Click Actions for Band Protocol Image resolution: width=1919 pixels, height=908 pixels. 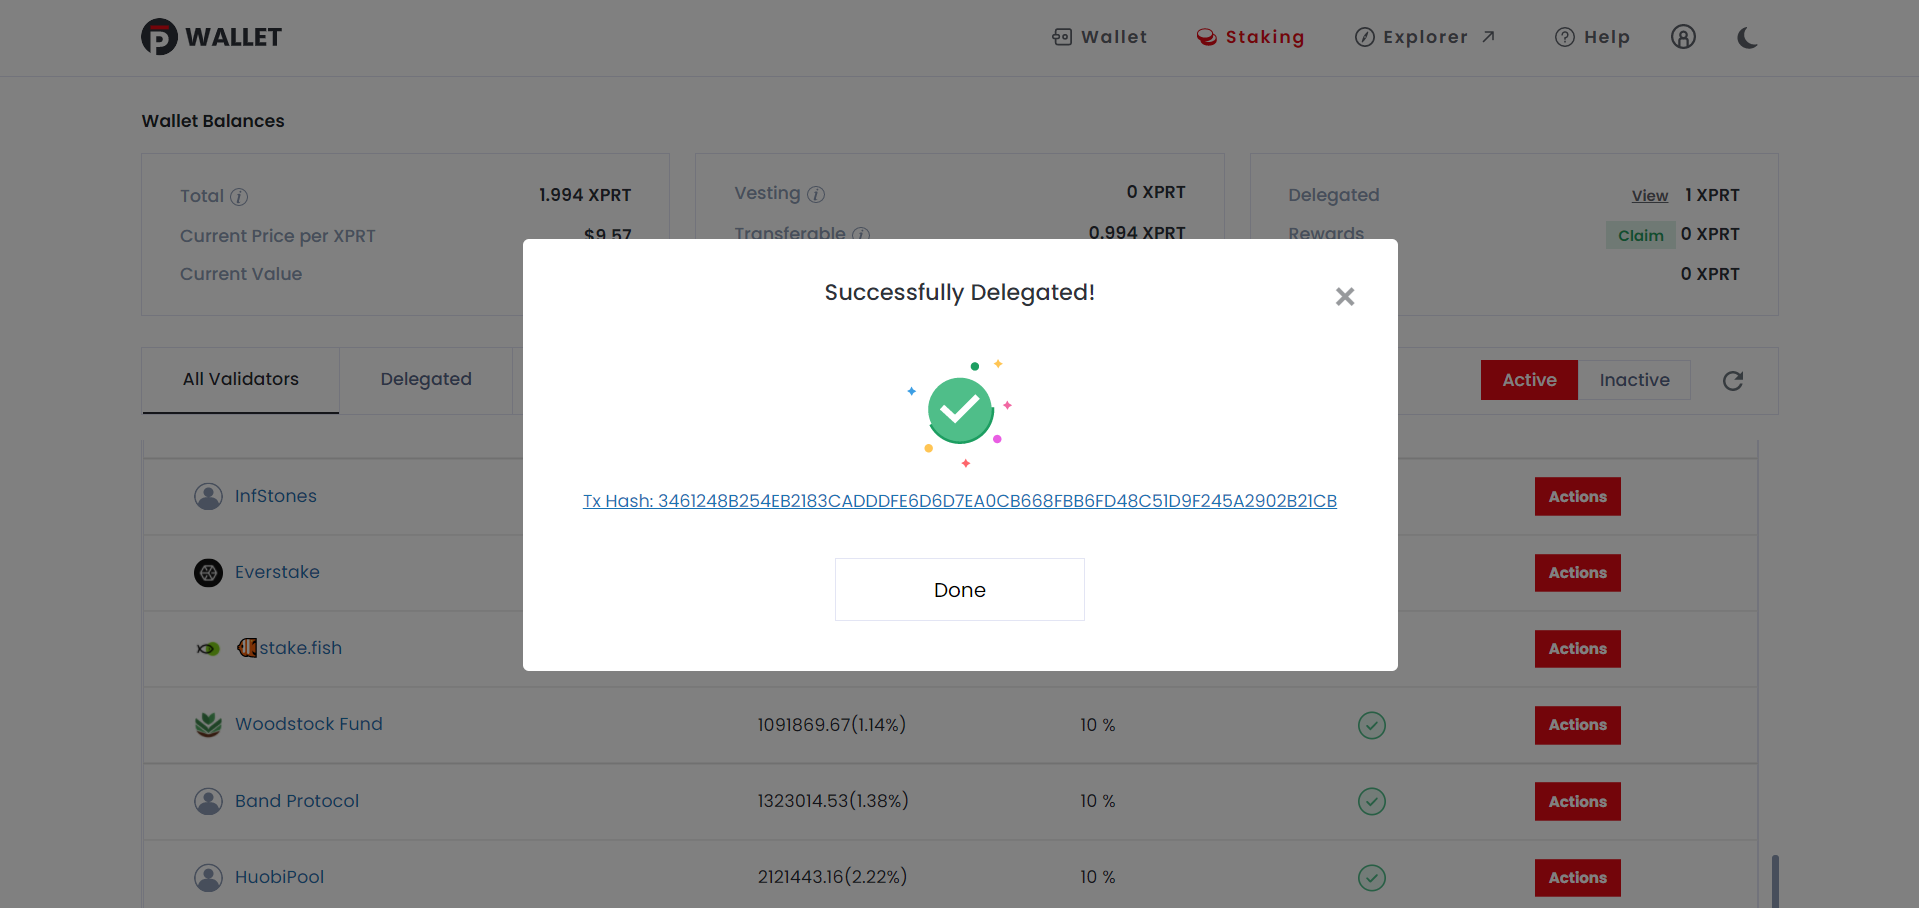click(1577, 801)
